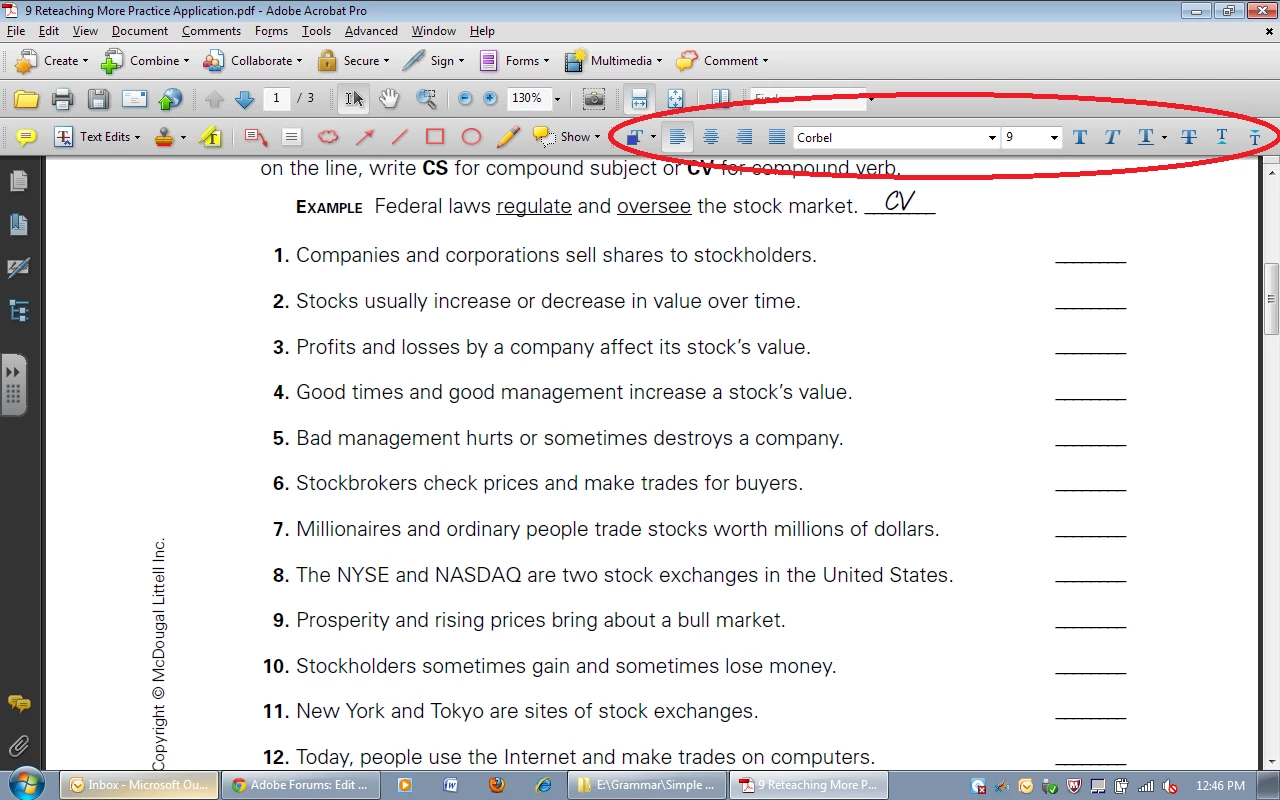This screenshot has width=1280, height=800.
Task: Toggle scrolling page fit-width view
Action: point(640,99)
